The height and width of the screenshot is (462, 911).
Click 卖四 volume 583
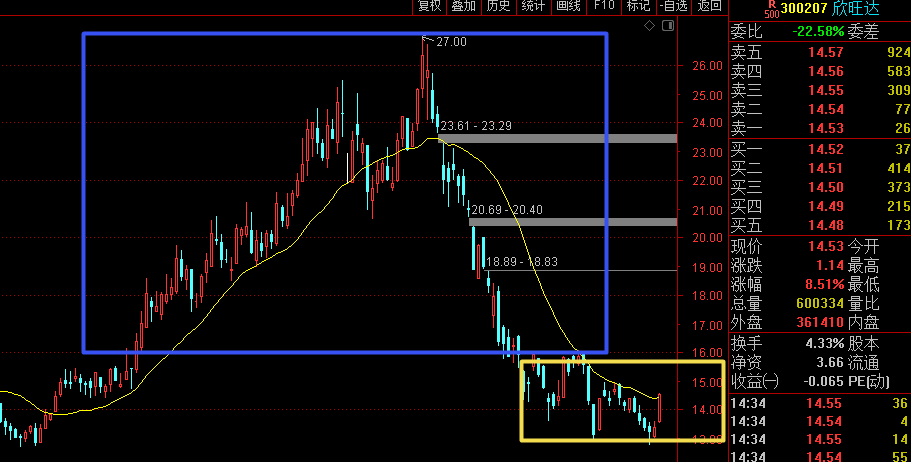(899, 71)
